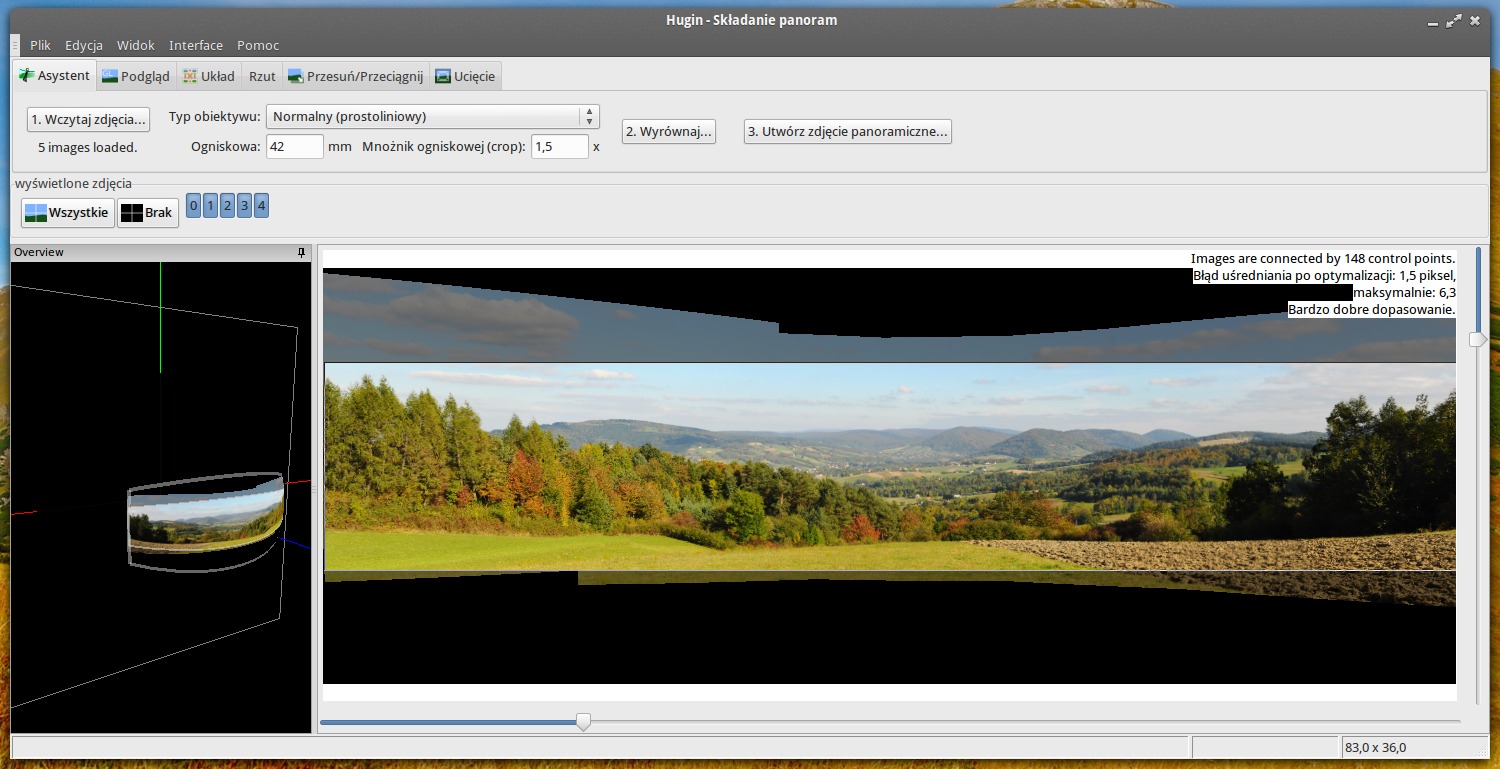Click the Wszystkie button landscape icon

point(35,213)
